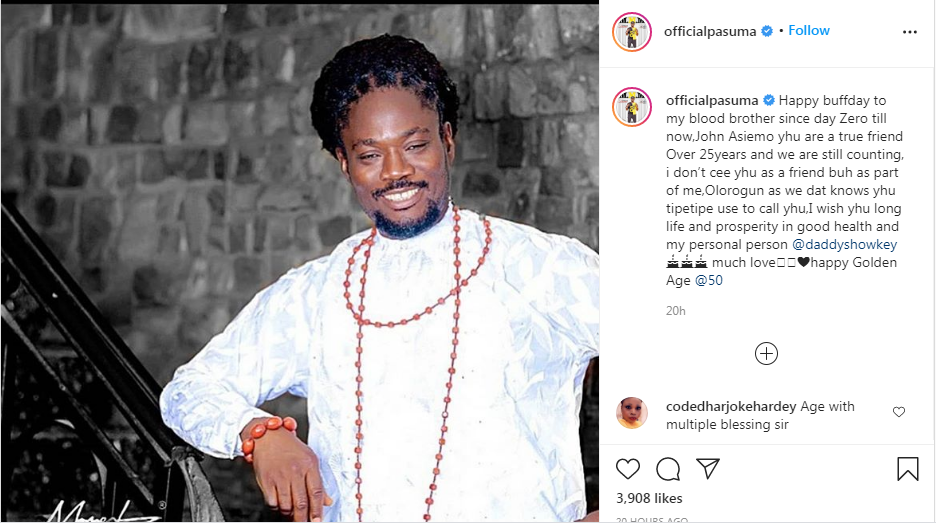Image resolution: width=936 pixels, height=524 pixels.
Task: Save the post with the bookmark icon
Action: 907,468
